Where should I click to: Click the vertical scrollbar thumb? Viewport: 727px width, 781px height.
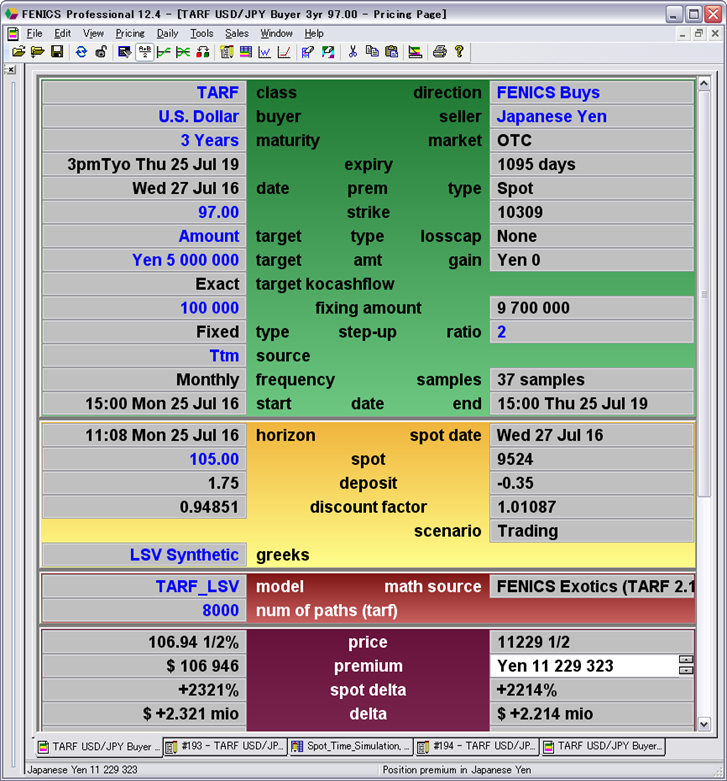pyautogui.click(x=704, y=294)
